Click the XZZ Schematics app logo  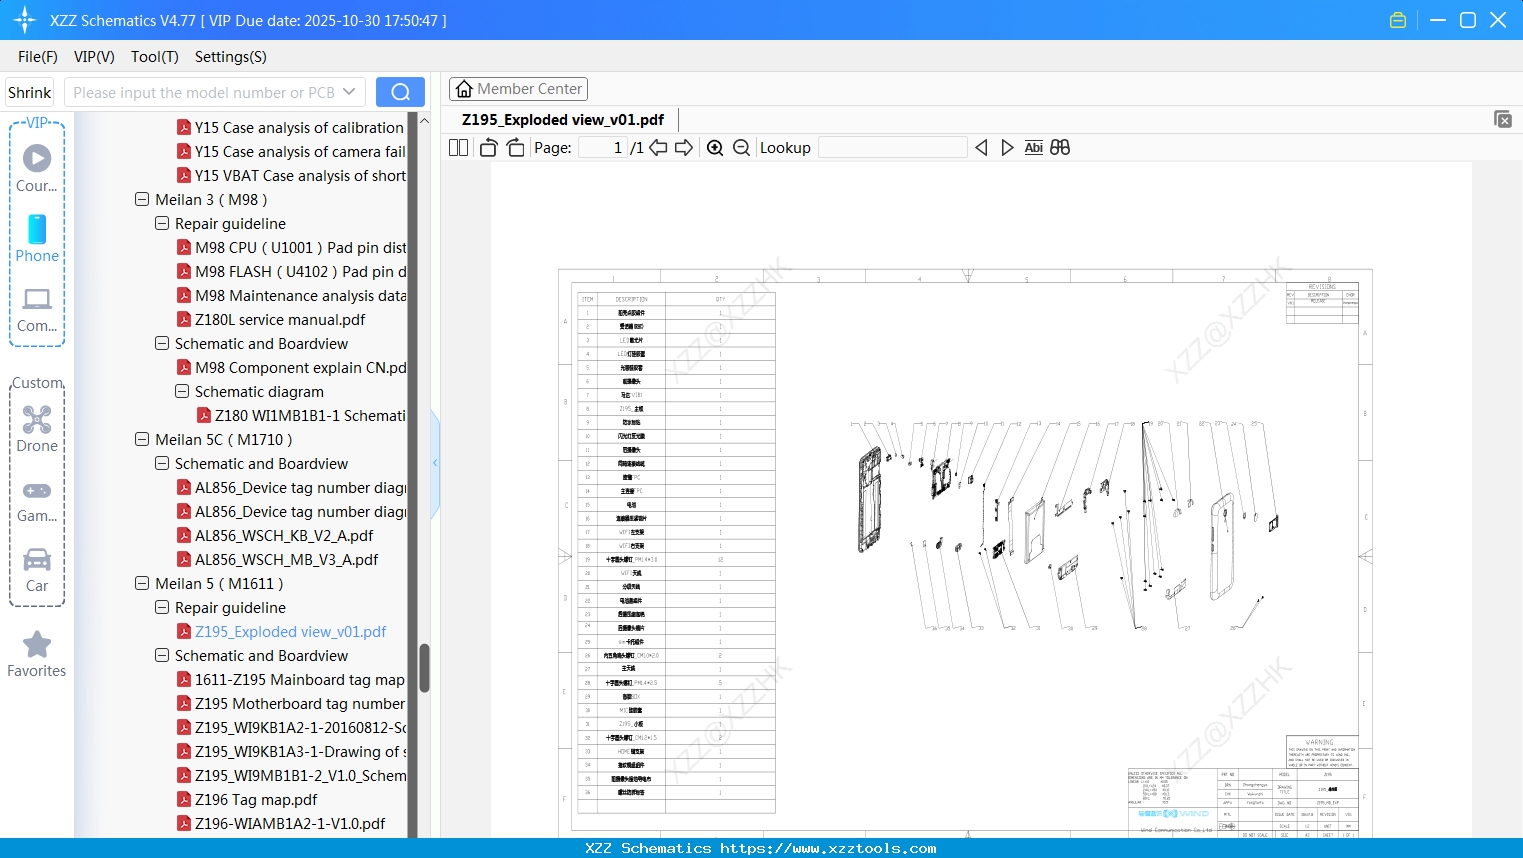coord(25,20)
